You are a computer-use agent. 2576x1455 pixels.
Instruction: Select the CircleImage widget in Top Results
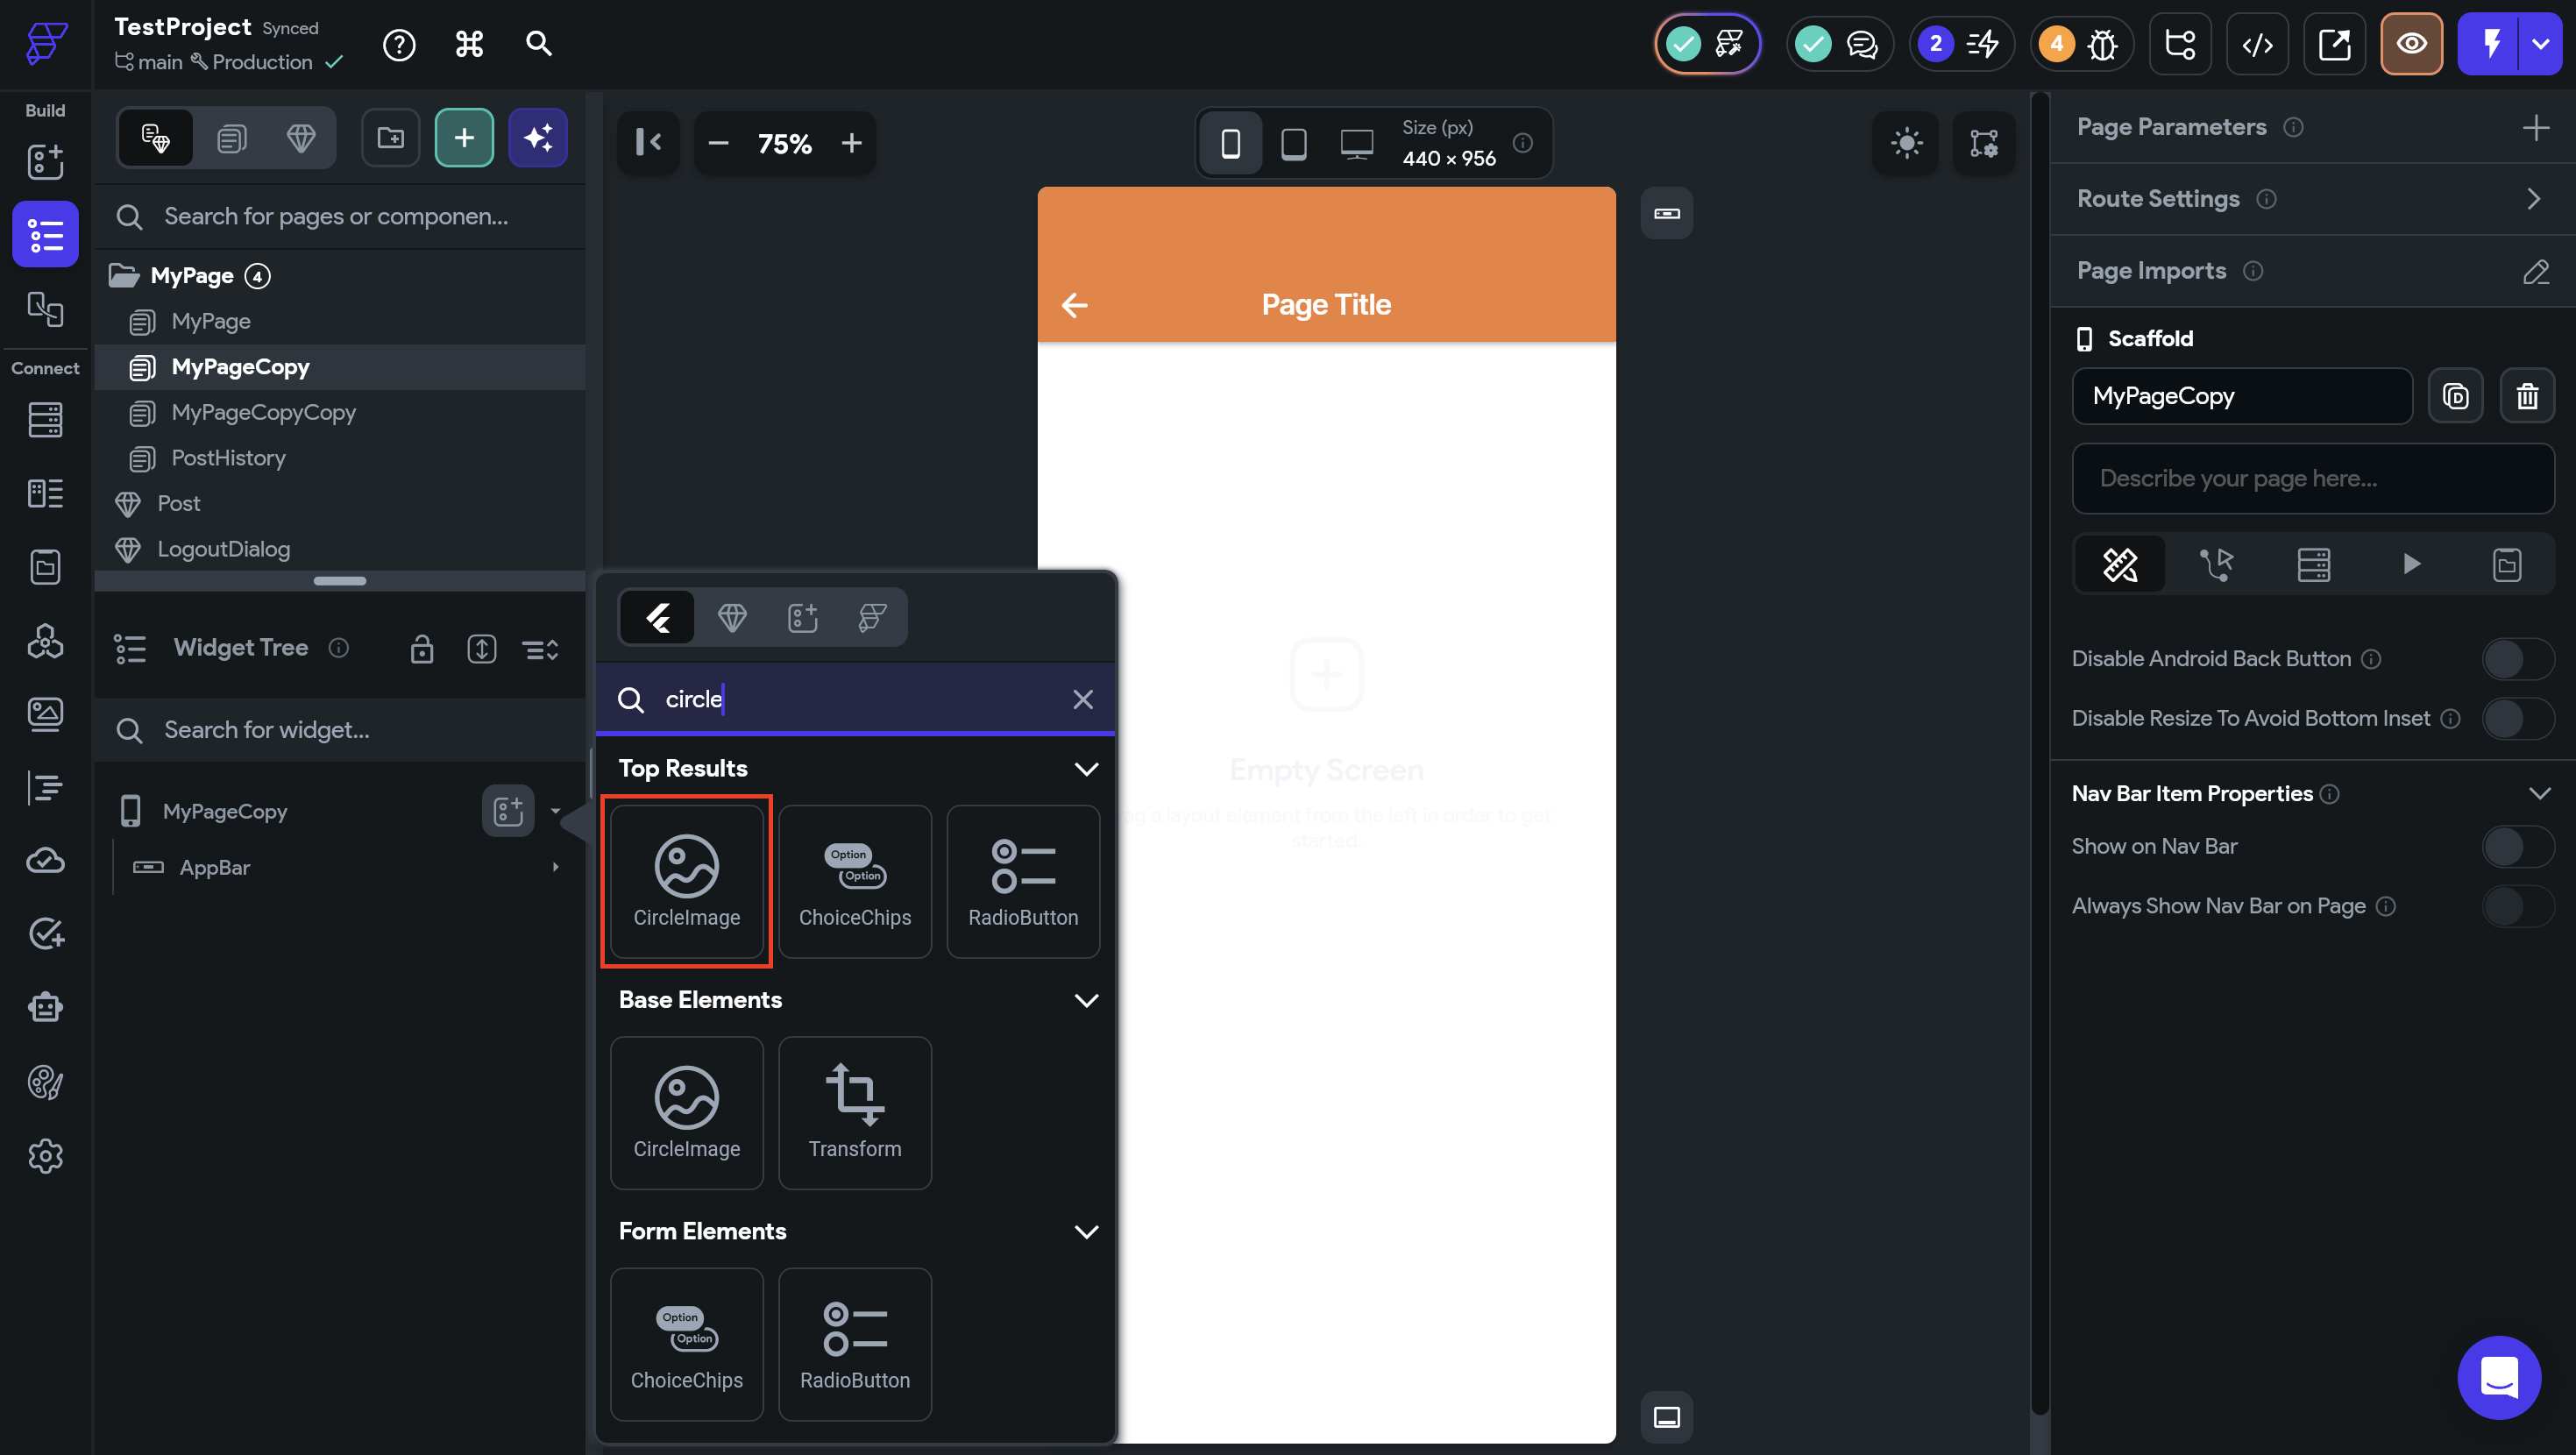[x=686, y=881]
